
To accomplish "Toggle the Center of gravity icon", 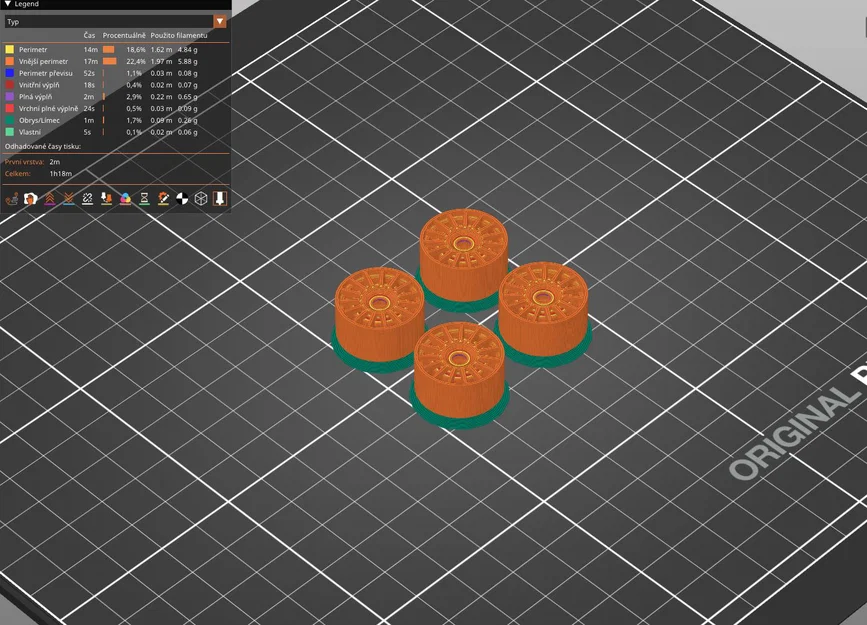I will (x=182, y=198).
